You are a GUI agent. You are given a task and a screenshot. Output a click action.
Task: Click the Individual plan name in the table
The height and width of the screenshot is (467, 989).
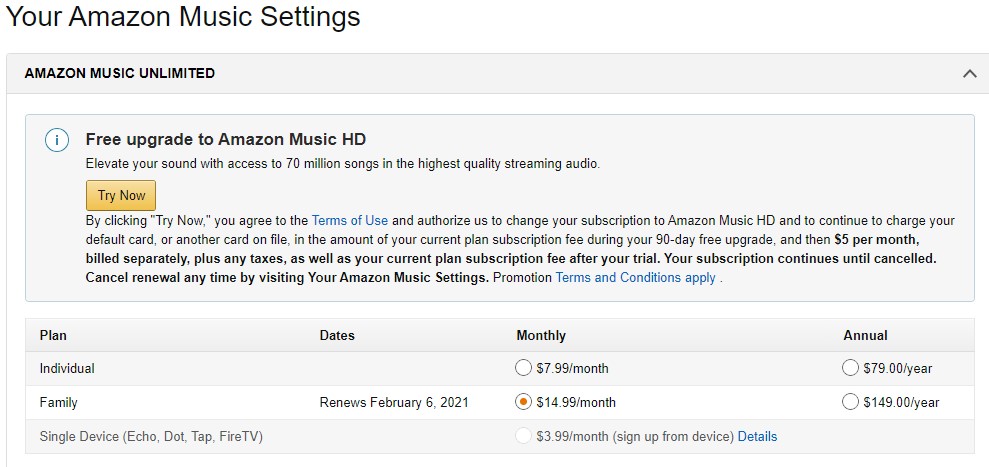67,368
